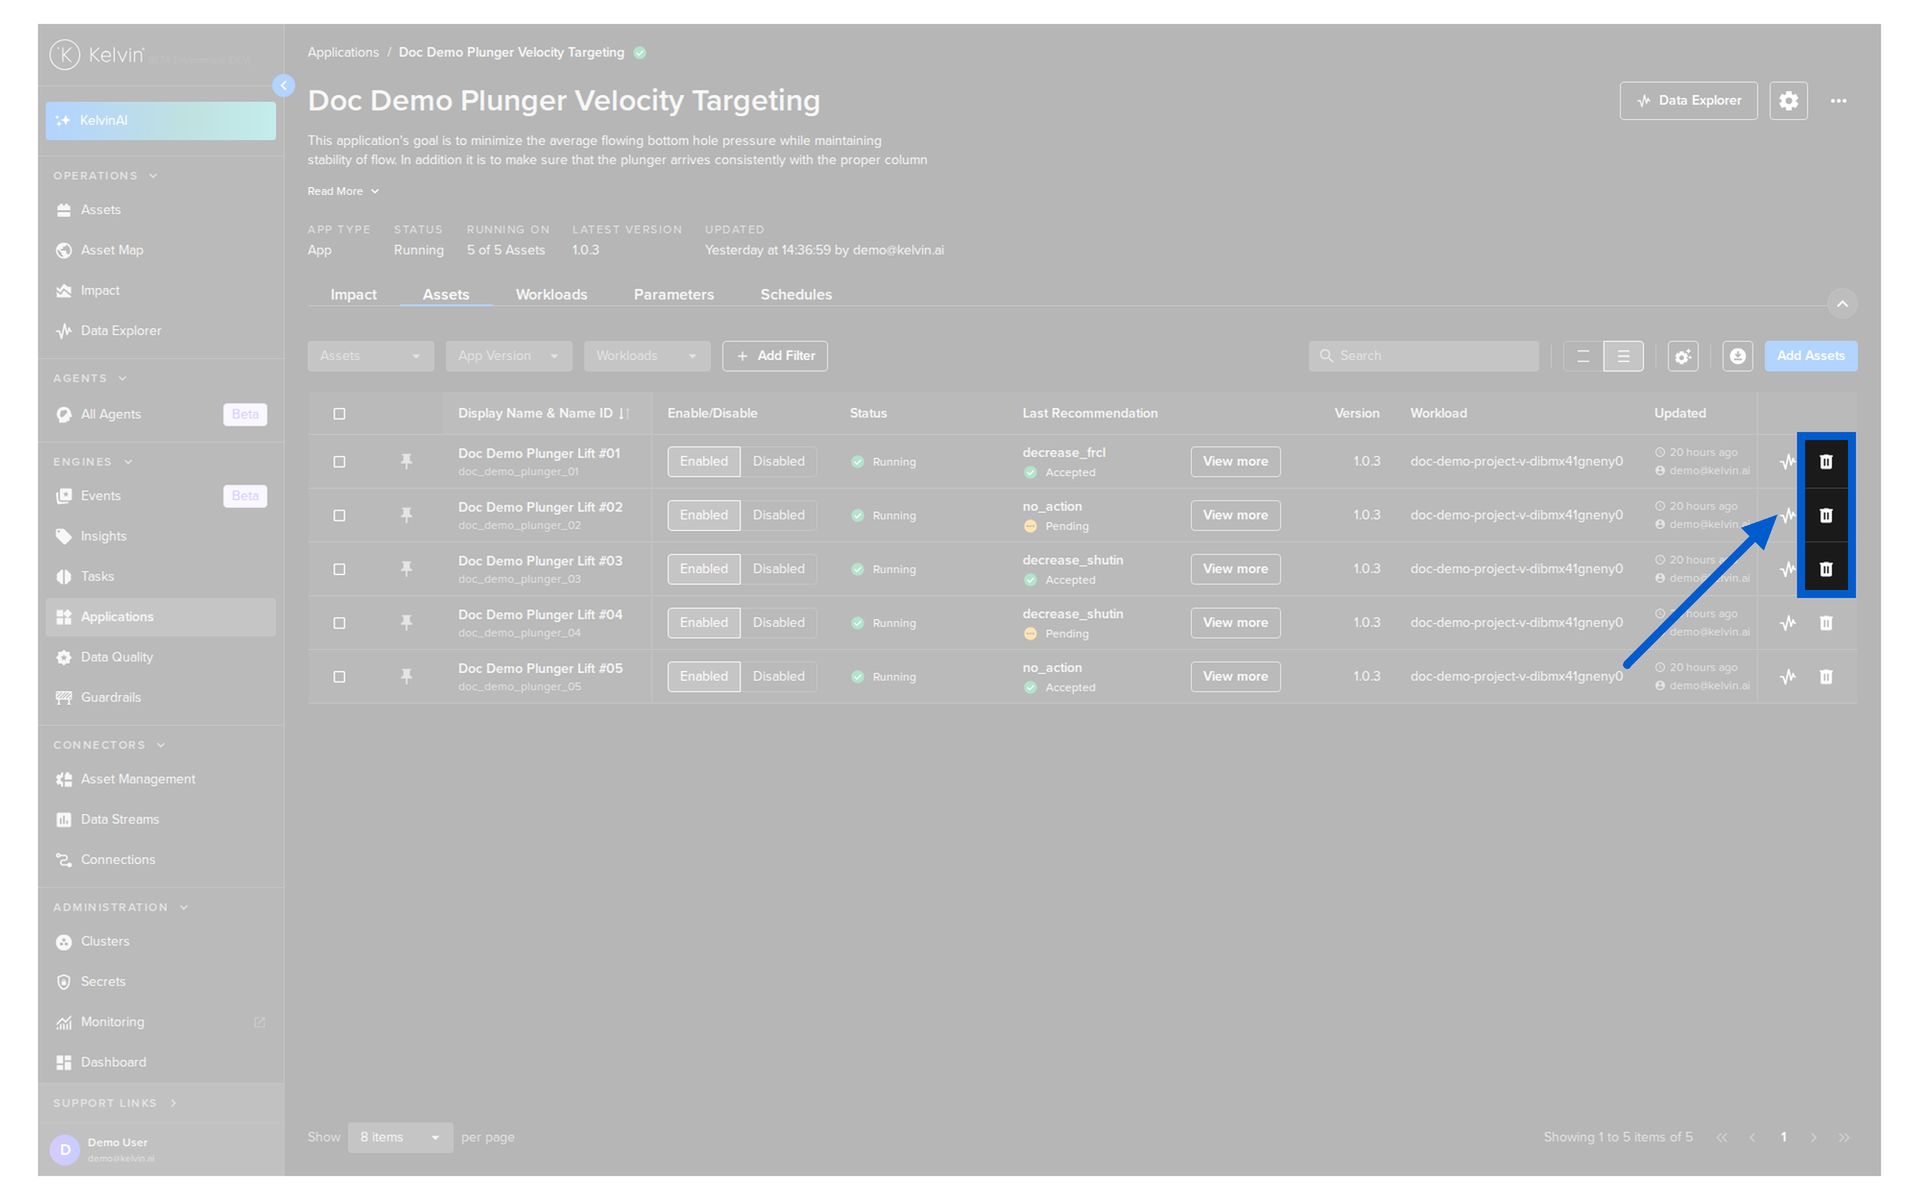Viewport: 1920px width, 1200px height.
Task: View more for decrease_frcl recommendation
Action: pos(1235,461)
